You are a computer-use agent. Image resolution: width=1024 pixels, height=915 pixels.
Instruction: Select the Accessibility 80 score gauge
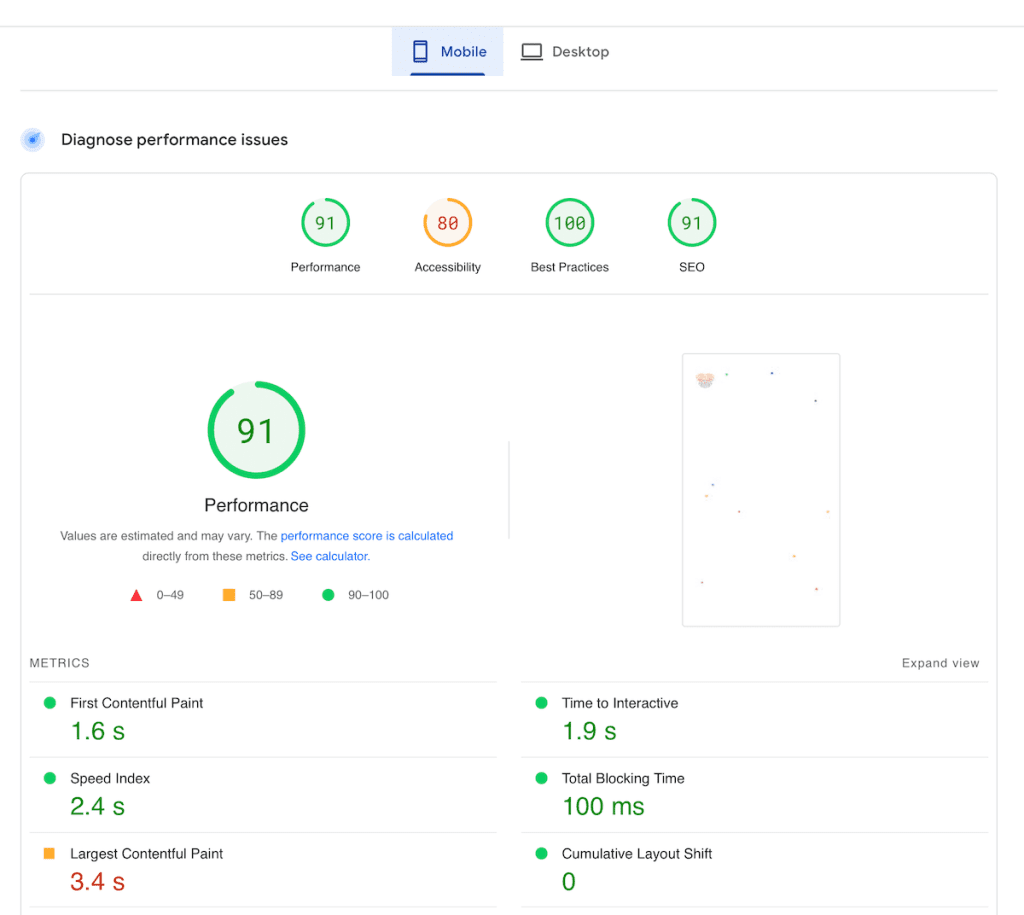447,223
